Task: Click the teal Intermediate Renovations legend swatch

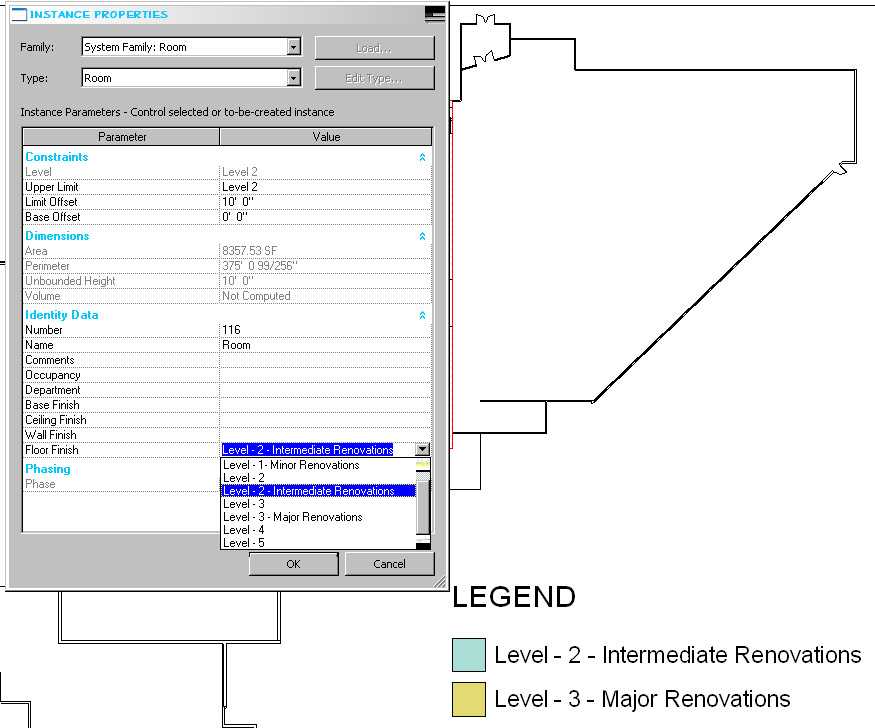Action: coord(469,655)
